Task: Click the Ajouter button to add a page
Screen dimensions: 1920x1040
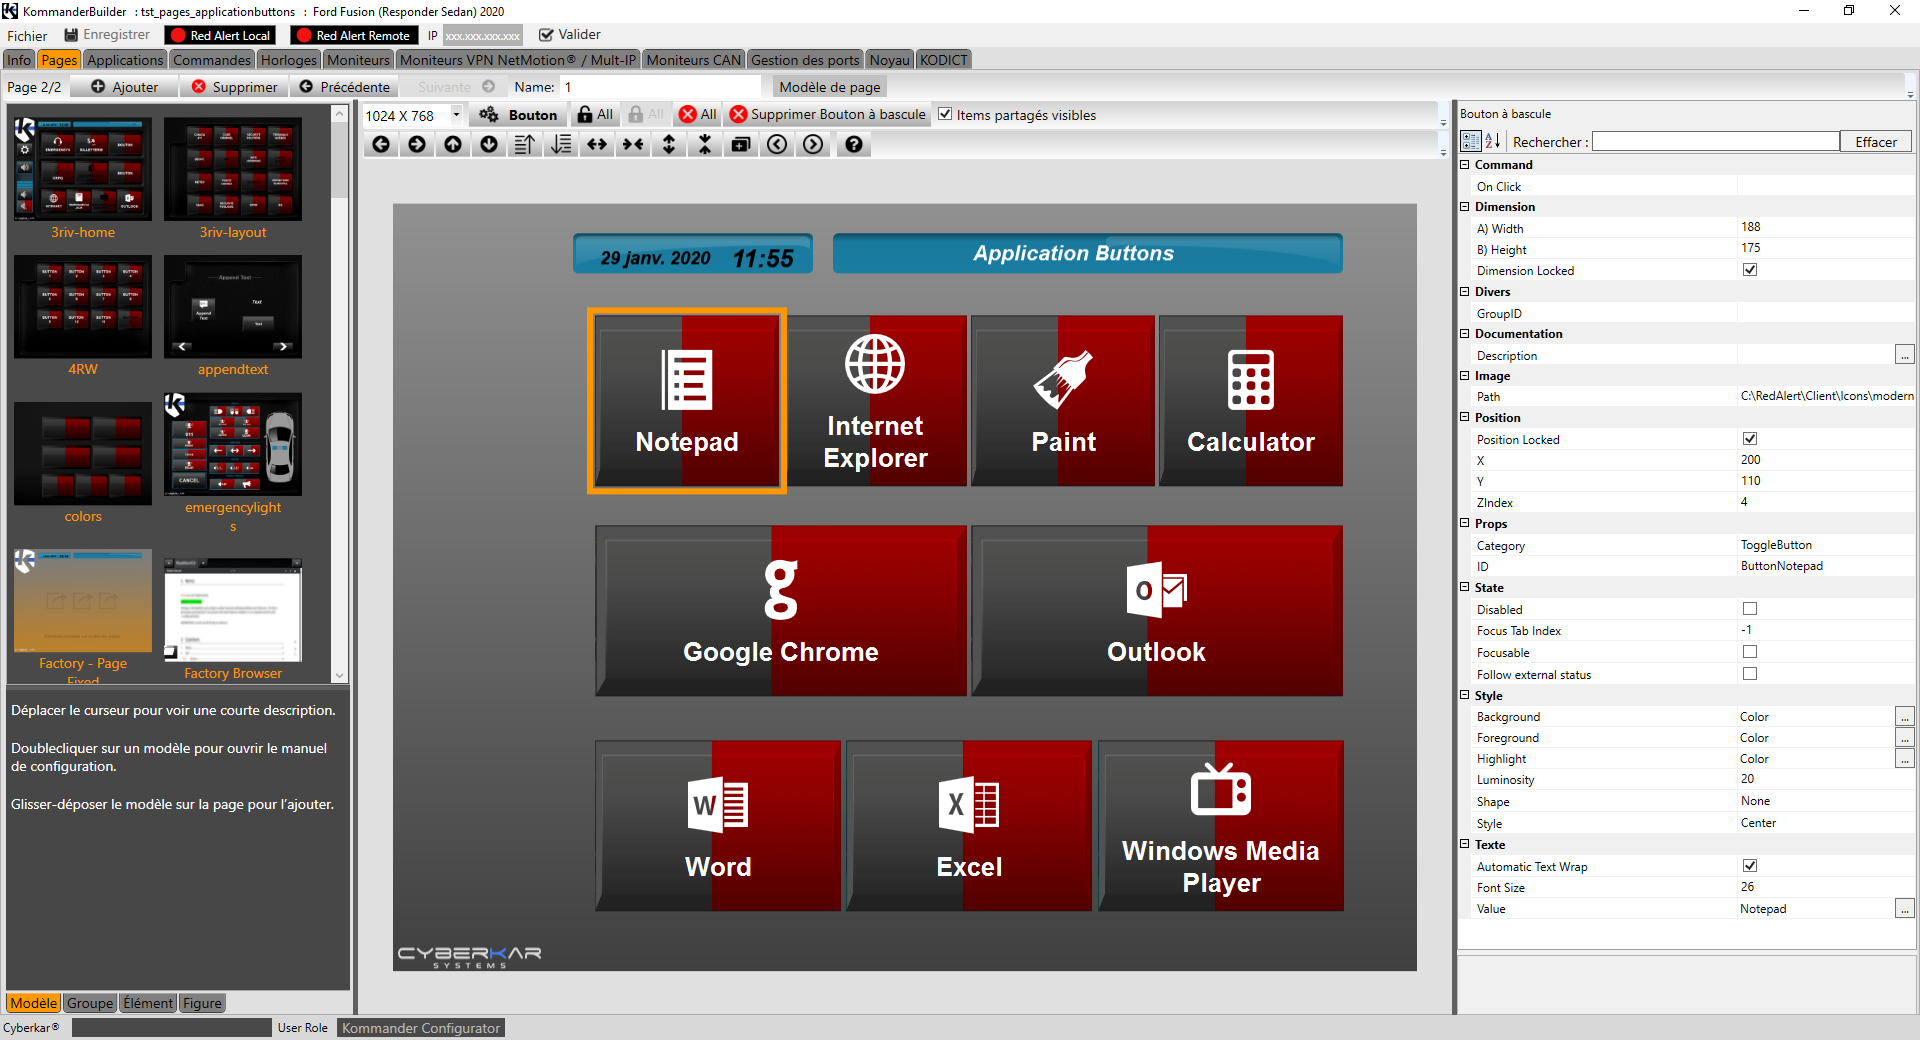Action: 124,87
